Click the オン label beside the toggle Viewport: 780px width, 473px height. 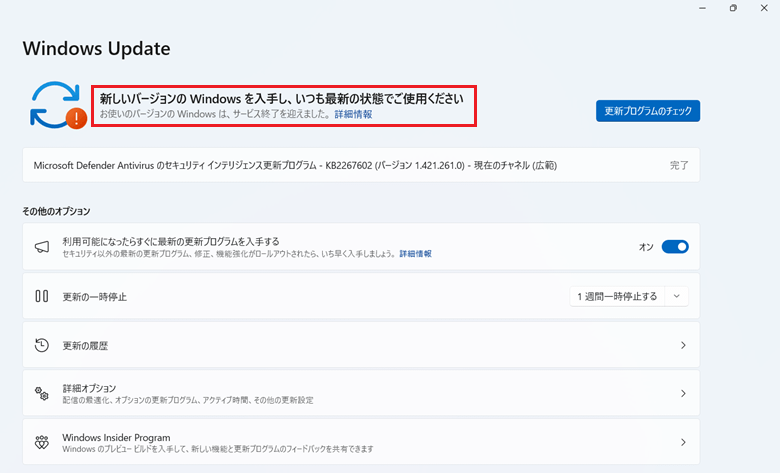click(646, 247)
